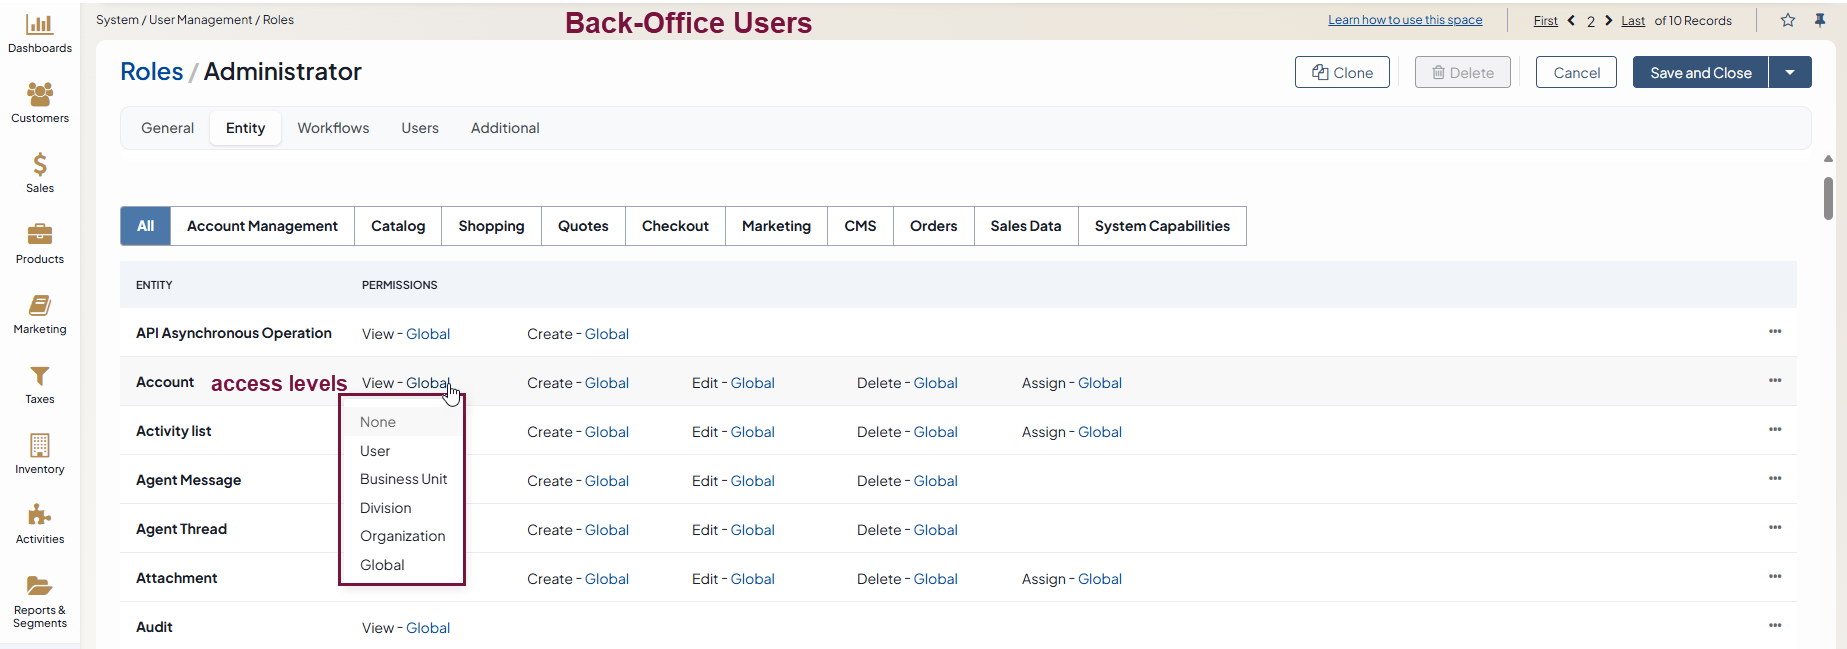The height and width of the screenshot is (649, 1847).
Task: Click the Clone button
Action: (1342, 72)
